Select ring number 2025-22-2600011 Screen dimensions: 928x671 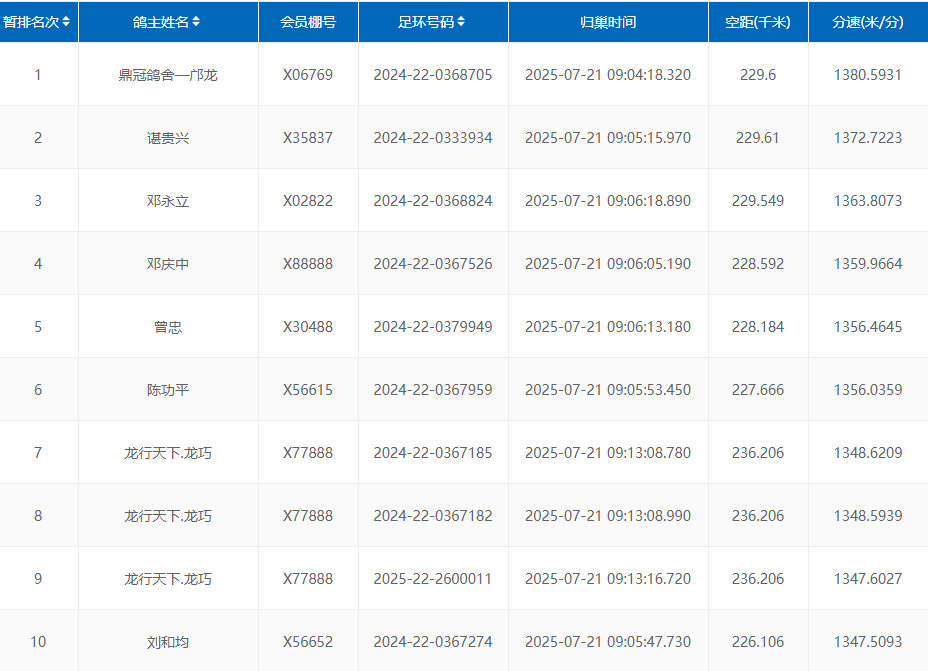coord(432,579)
